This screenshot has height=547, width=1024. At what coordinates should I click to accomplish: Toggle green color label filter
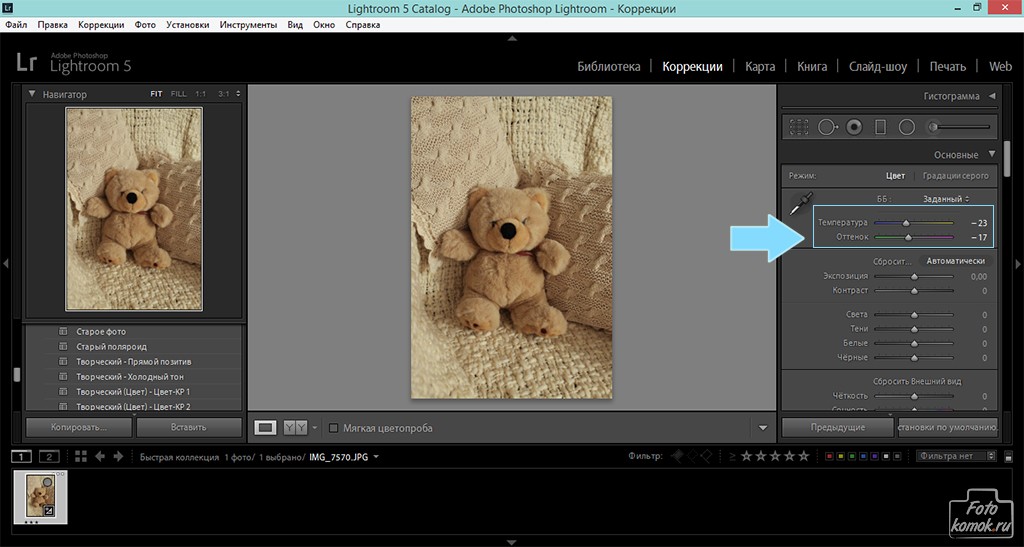click(852, 456)
